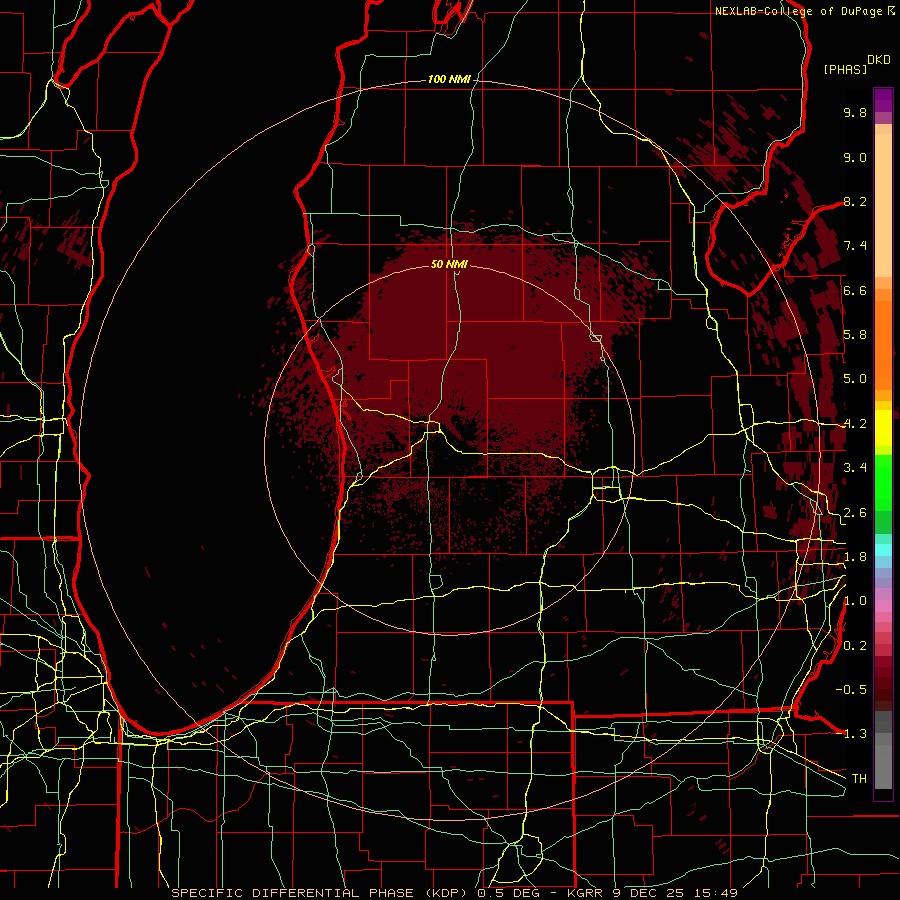Click the 6.6 legend value

pyautogui.click(x=855, y=290)
